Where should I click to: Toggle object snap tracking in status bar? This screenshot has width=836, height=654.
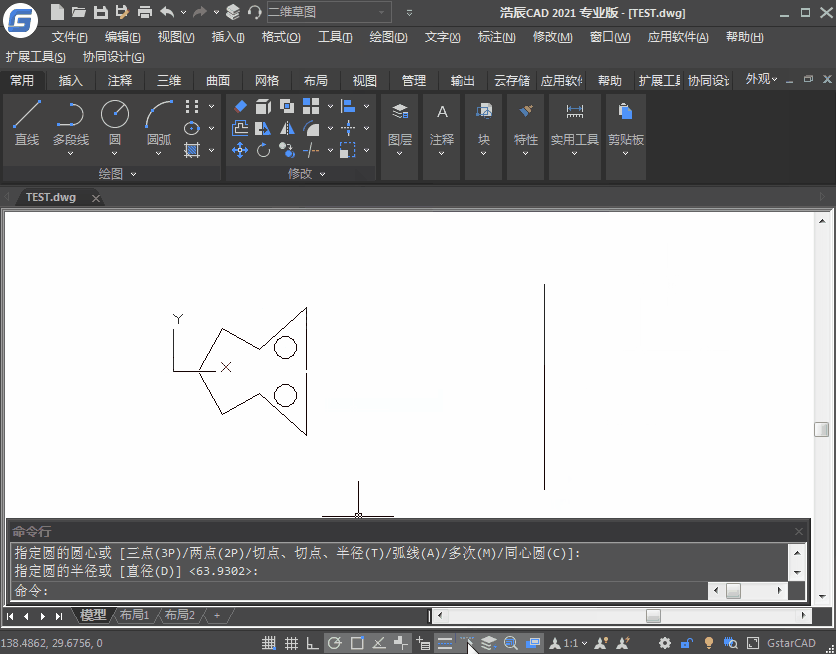[379, 643]
